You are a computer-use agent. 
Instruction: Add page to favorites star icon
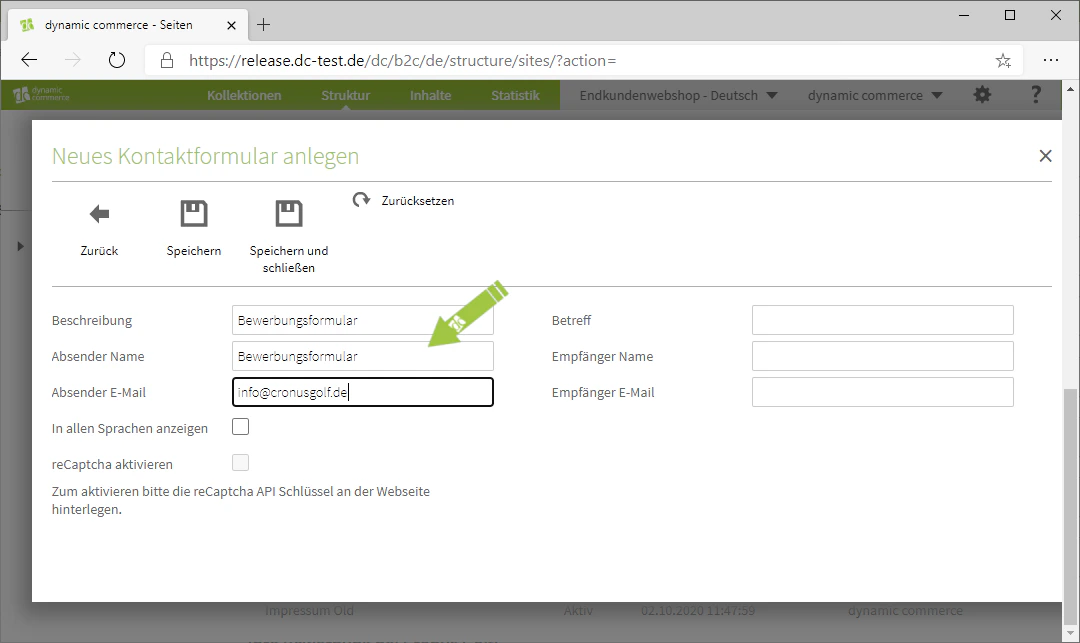pos(1003,61)
